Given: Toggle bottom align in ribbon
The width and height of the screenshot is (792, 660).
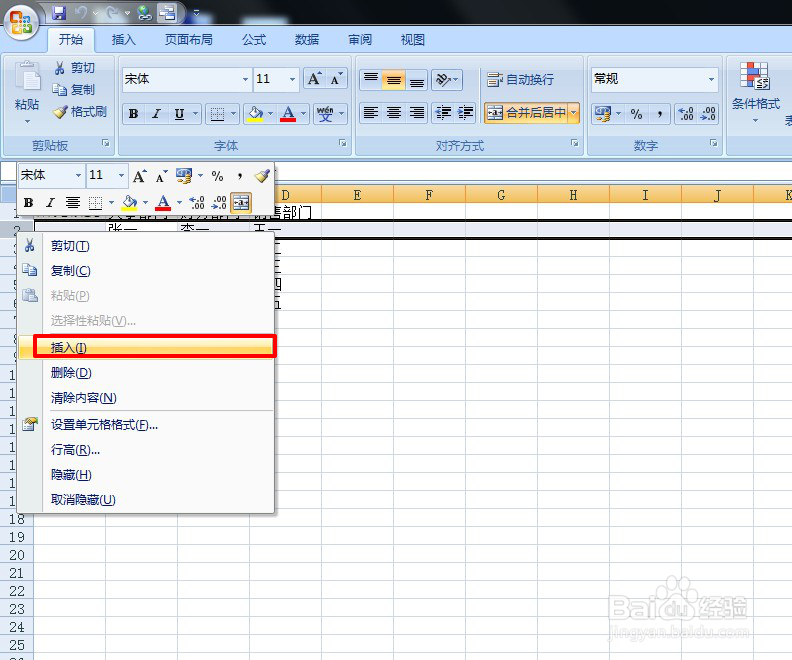Looking at the screenshot, I should [417, 79].
